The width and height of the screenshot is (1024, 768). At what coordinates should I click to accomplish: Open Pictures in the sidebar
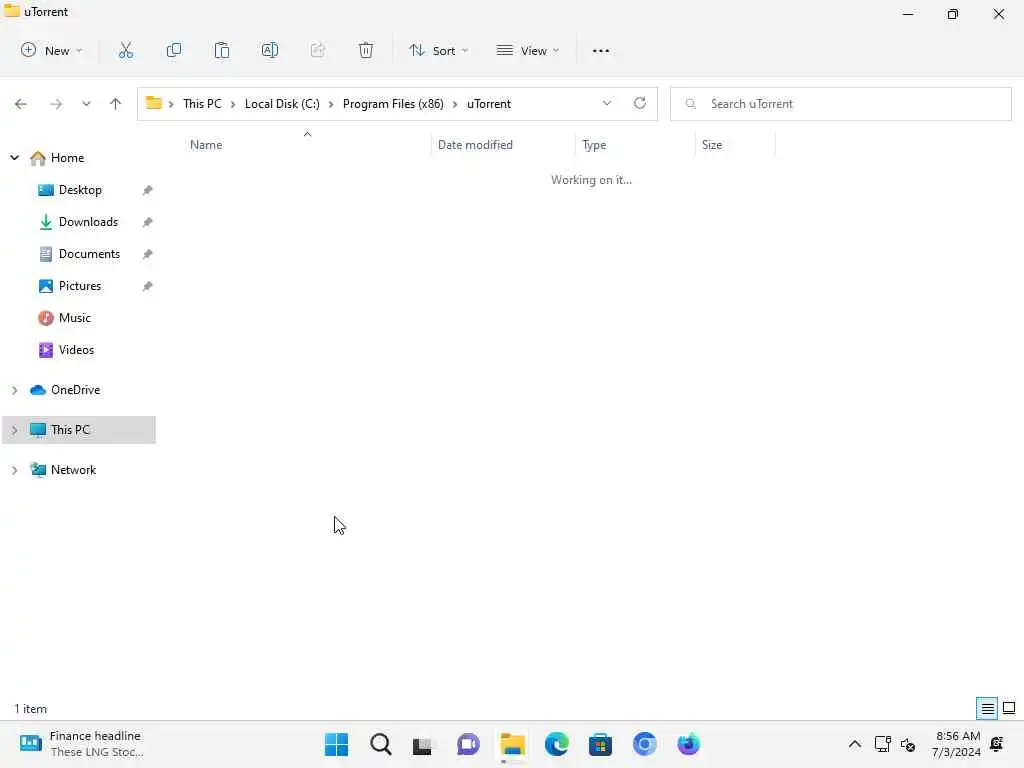[78, 286]
